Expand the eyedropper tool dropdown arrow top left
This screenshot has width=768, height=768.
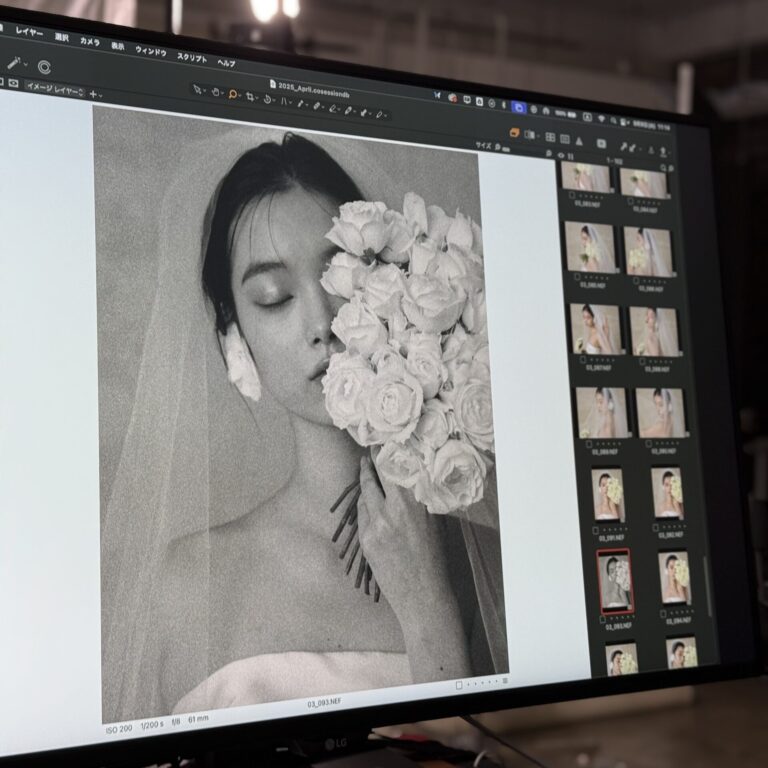(25, 64)
